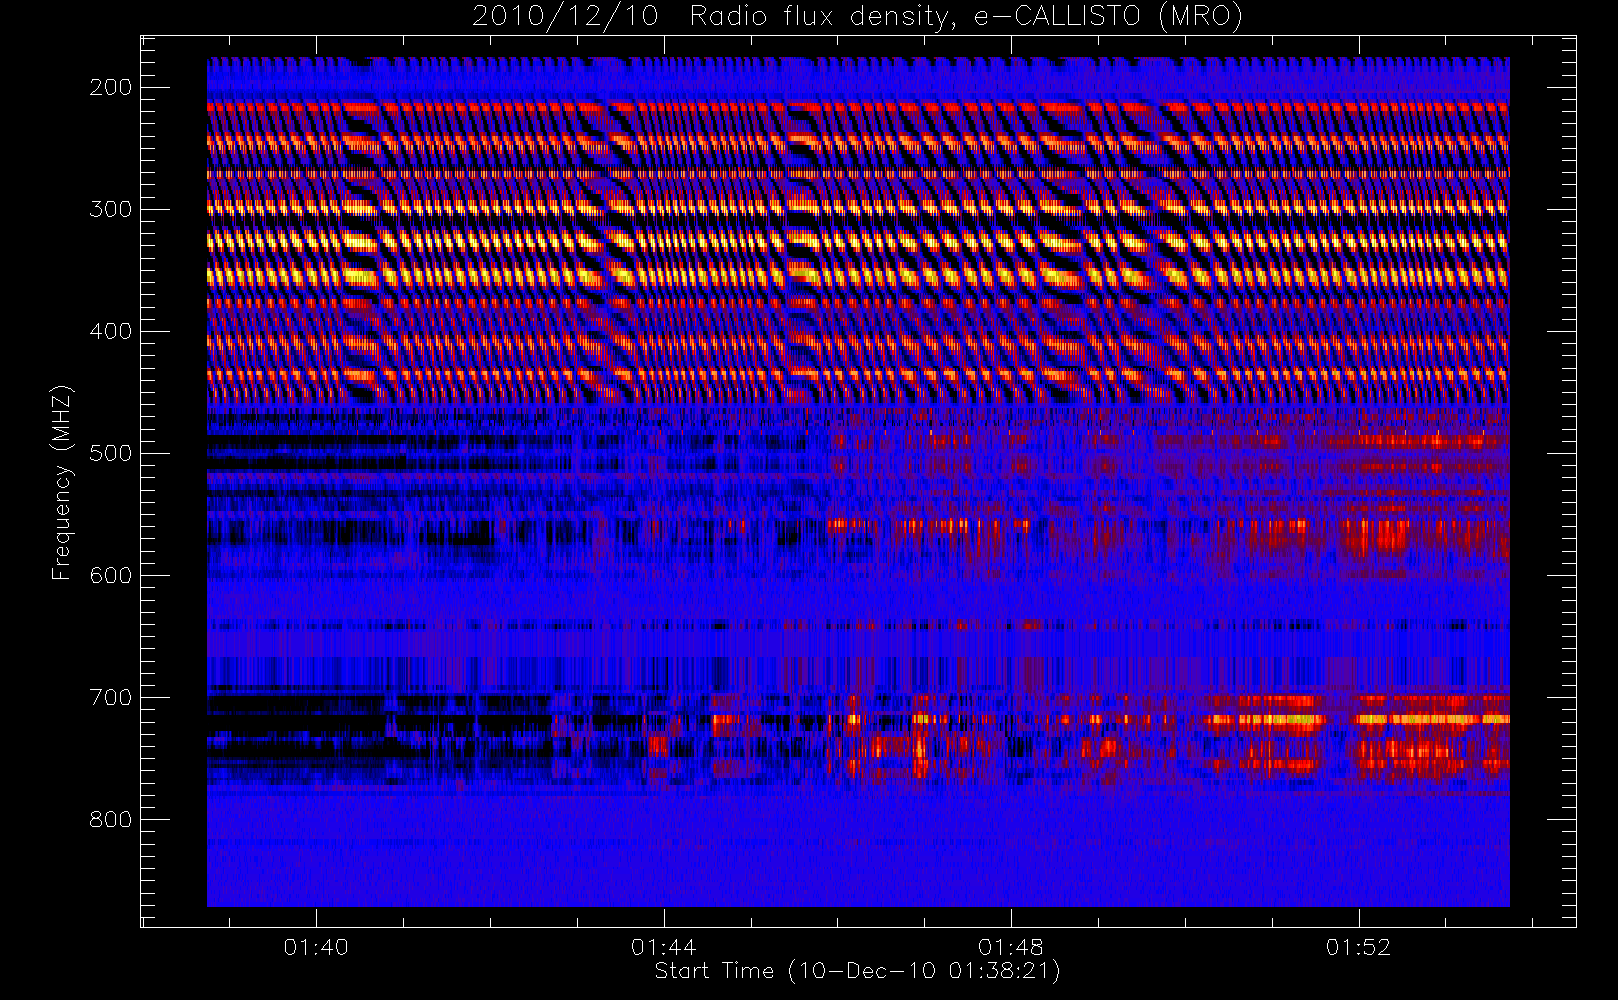Click the 01:52 time tick label

point(1358,947)
